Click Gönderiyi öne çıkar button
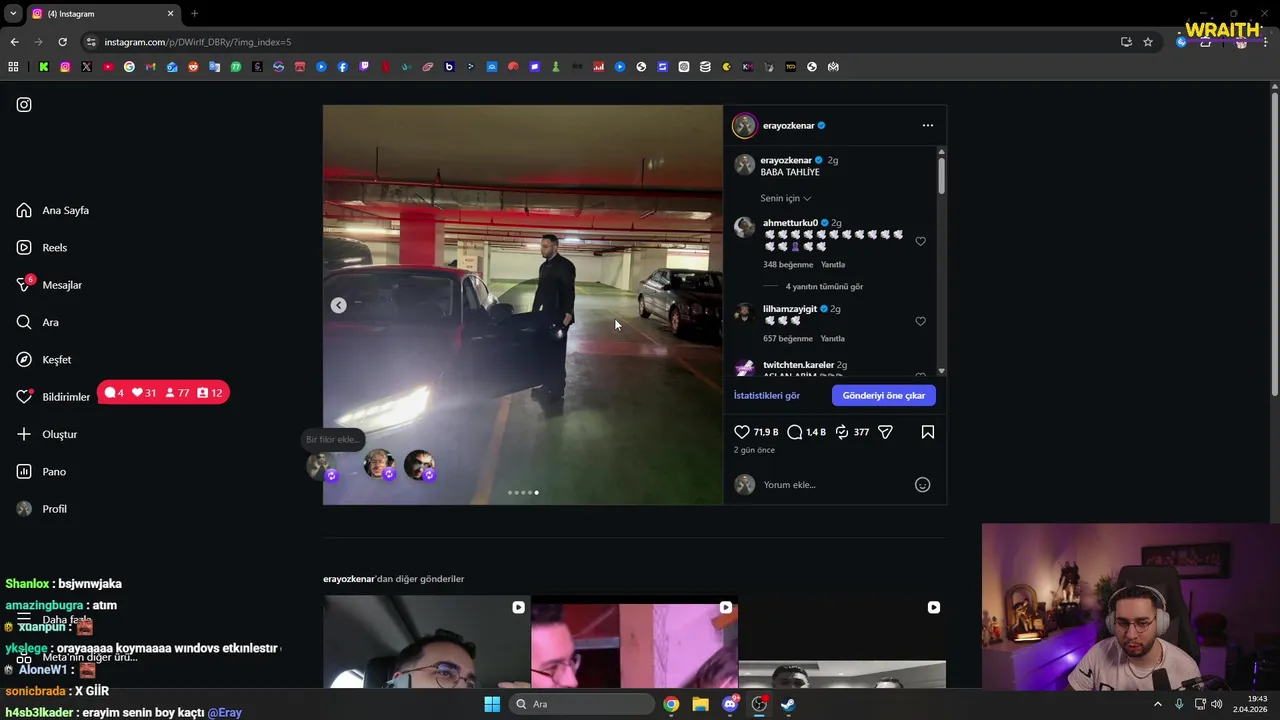1280x720 pixels. click(x=884, y=395)
